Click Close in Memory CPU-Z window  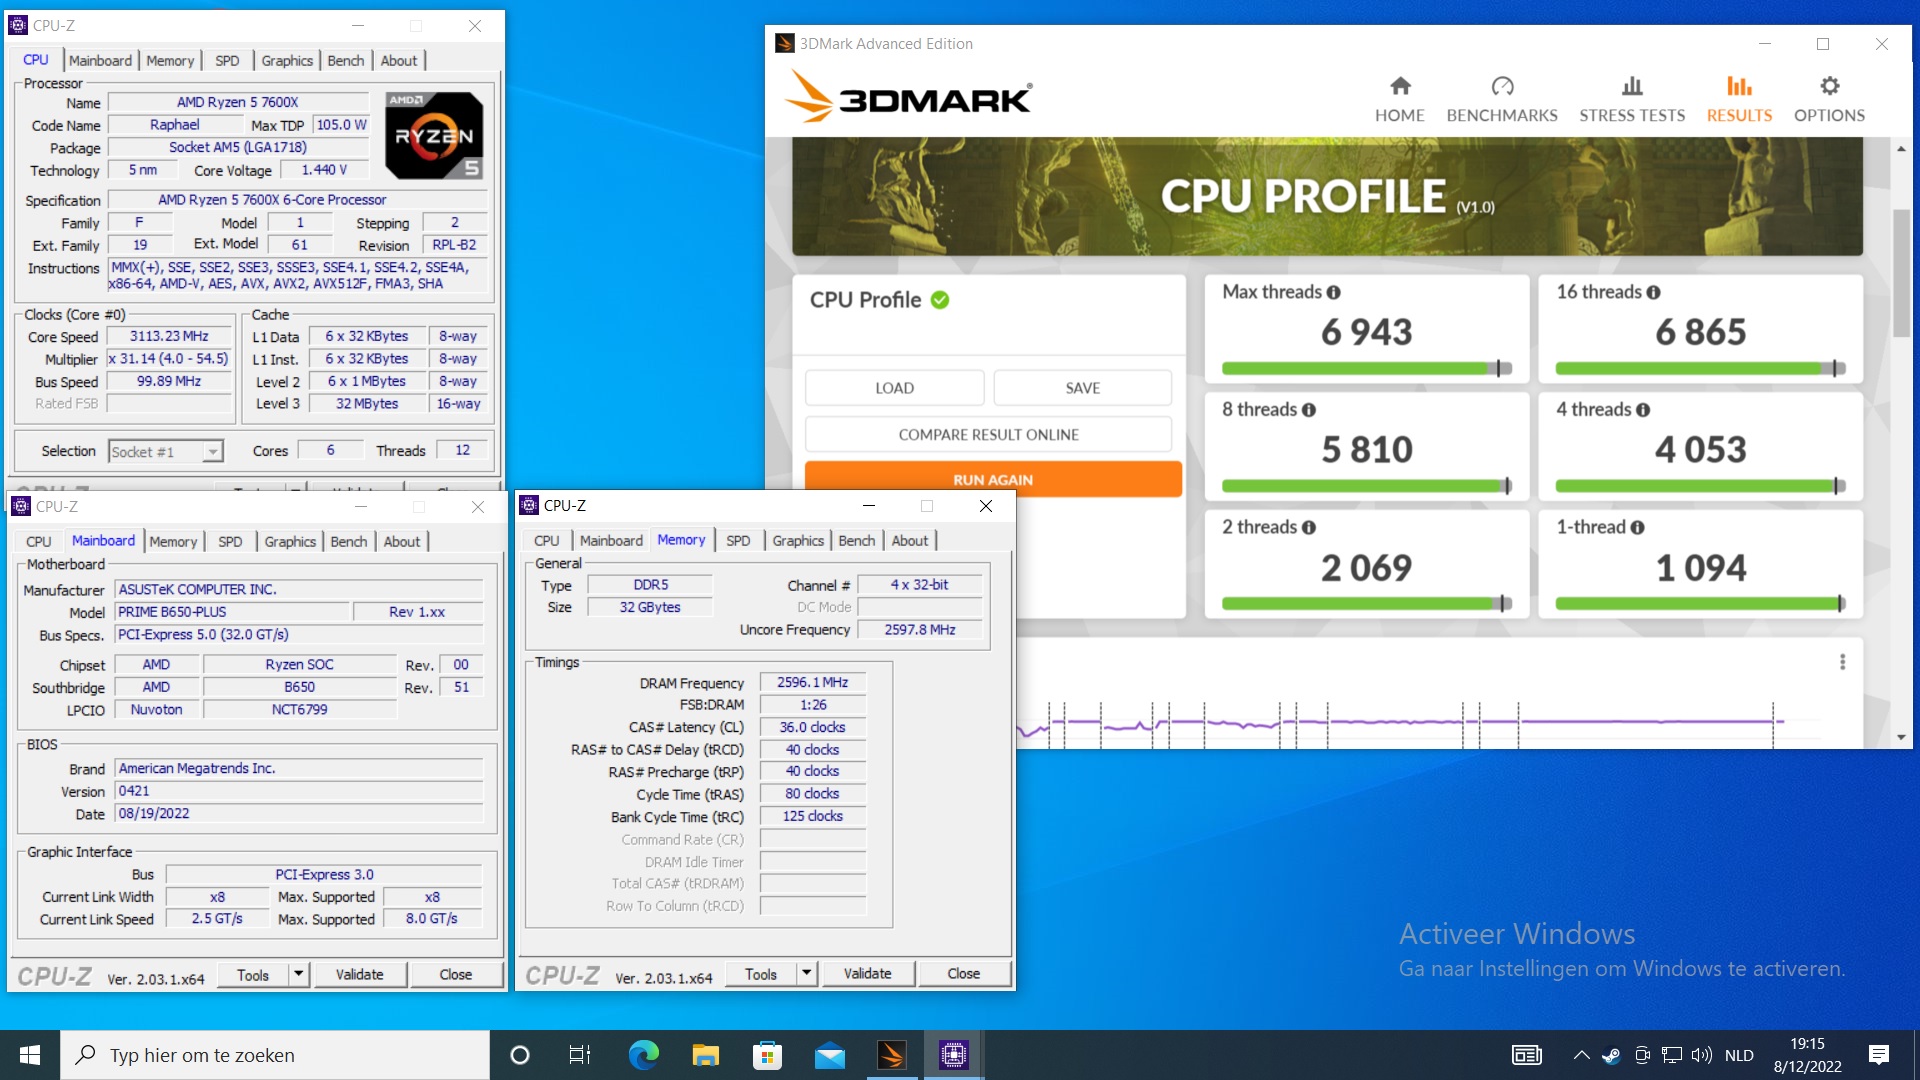pyautogui.click(x=964, y=973)
